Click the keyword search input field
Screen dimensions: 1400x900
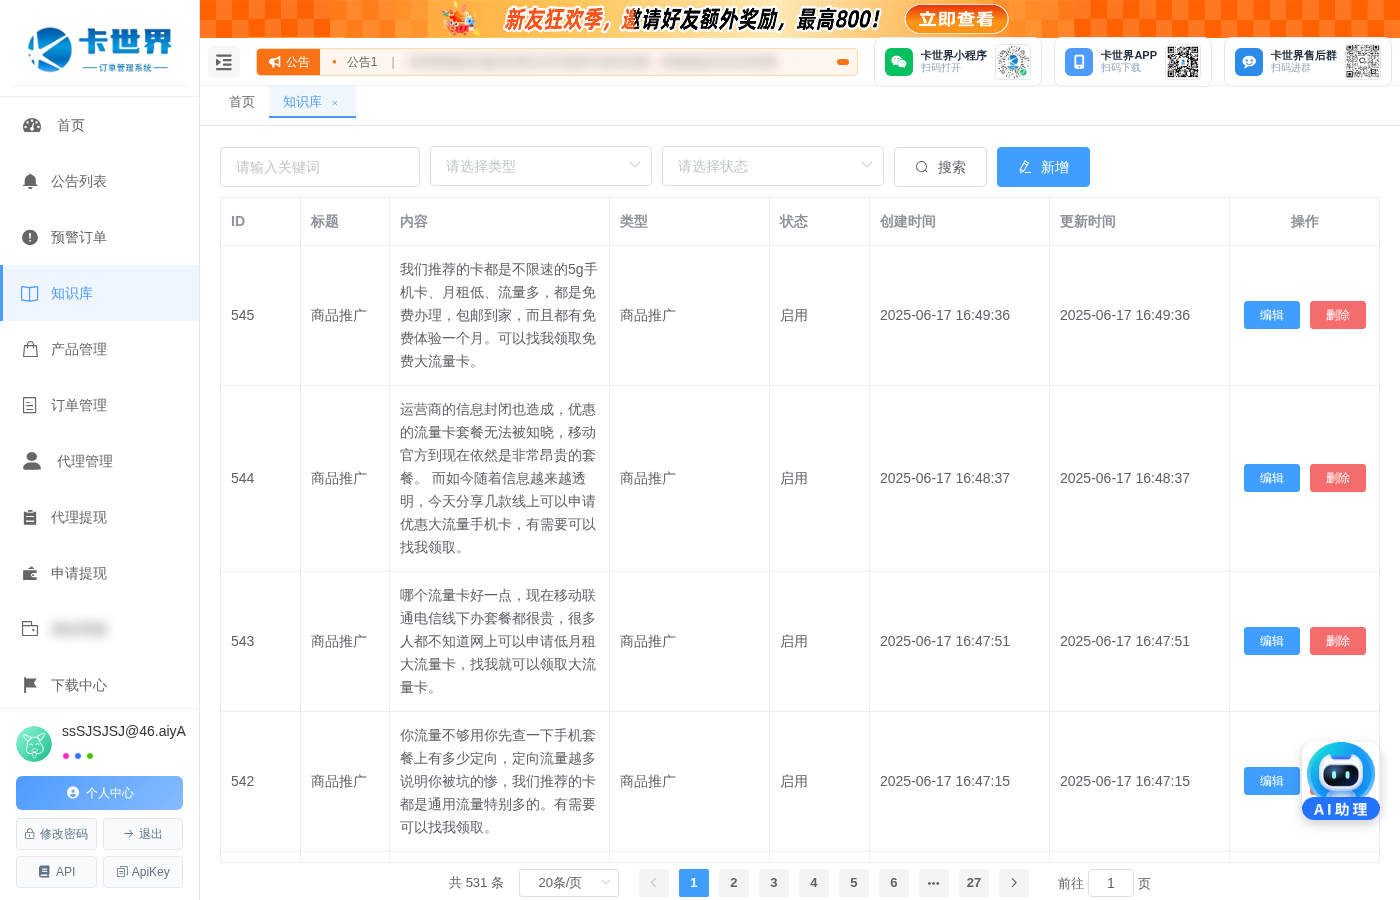tap(320, 167)
